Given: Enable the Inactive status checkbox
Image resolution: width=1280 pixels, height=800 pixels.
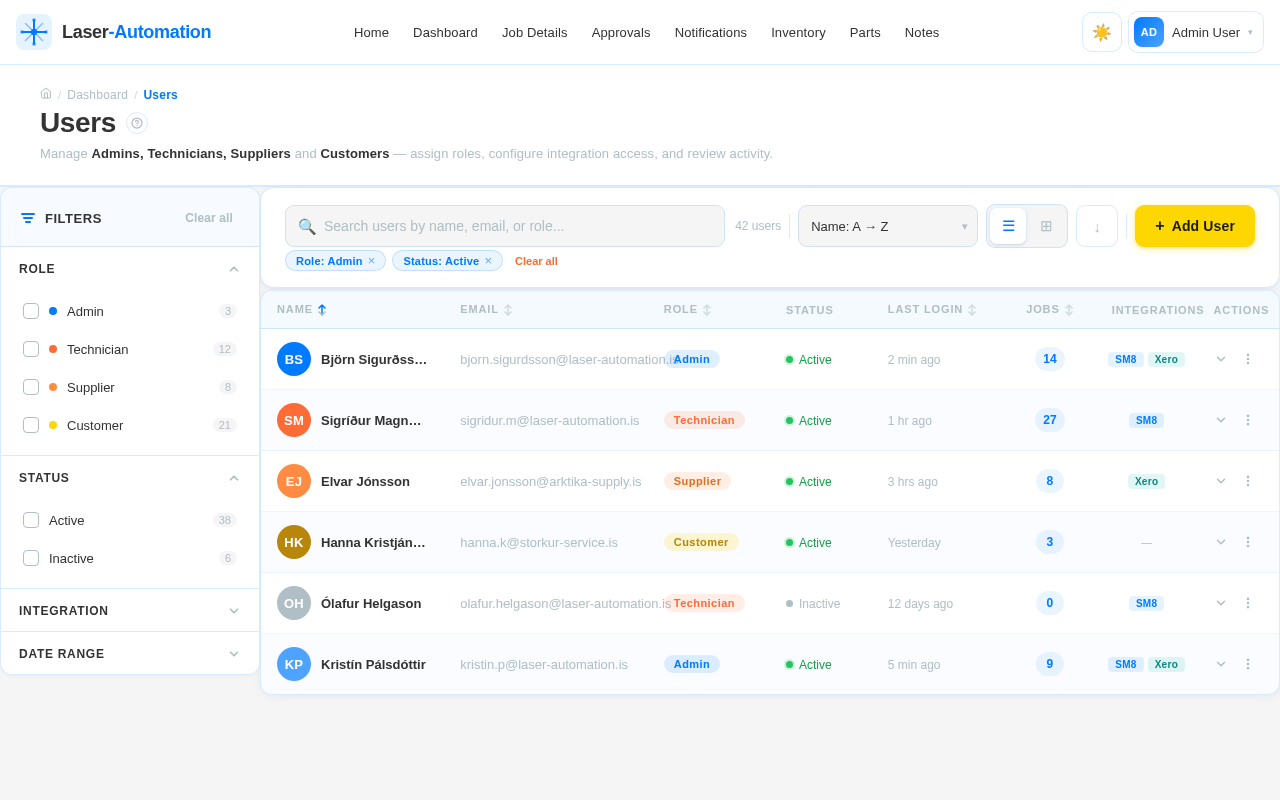Looking at the screenshot, I should click(30, 558).
